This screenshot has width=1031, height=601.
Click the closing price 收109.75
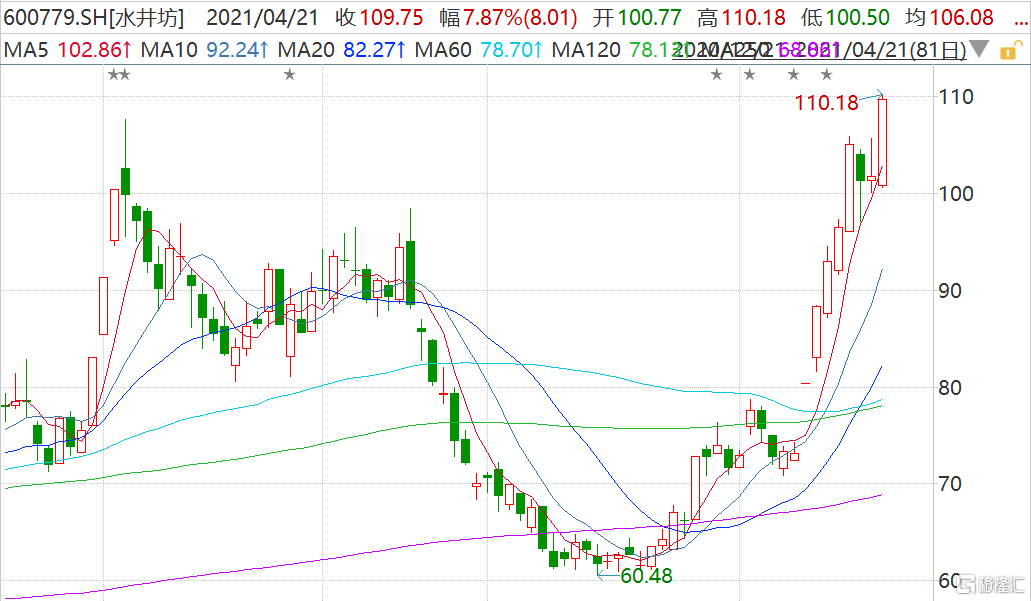click(x=379, y=17)
